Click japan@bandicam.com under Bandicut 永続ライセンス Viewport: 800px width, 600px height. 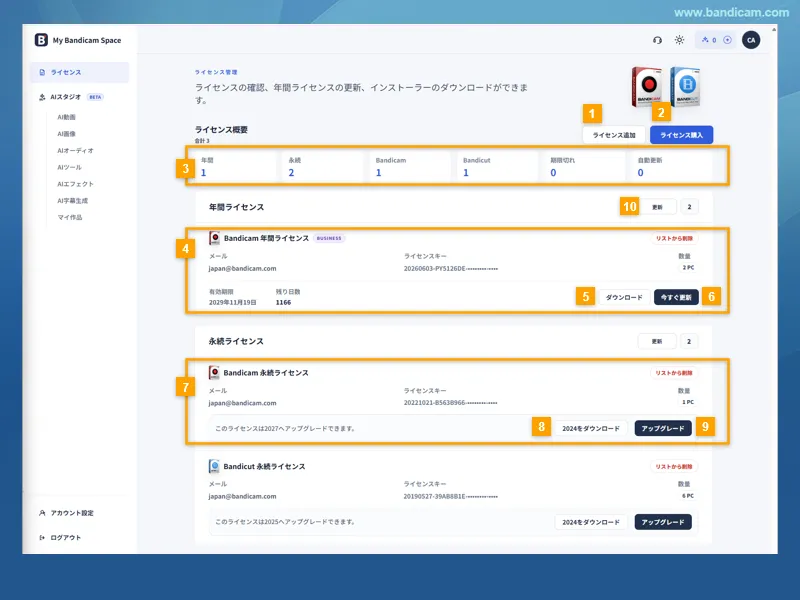coord(242,496)
